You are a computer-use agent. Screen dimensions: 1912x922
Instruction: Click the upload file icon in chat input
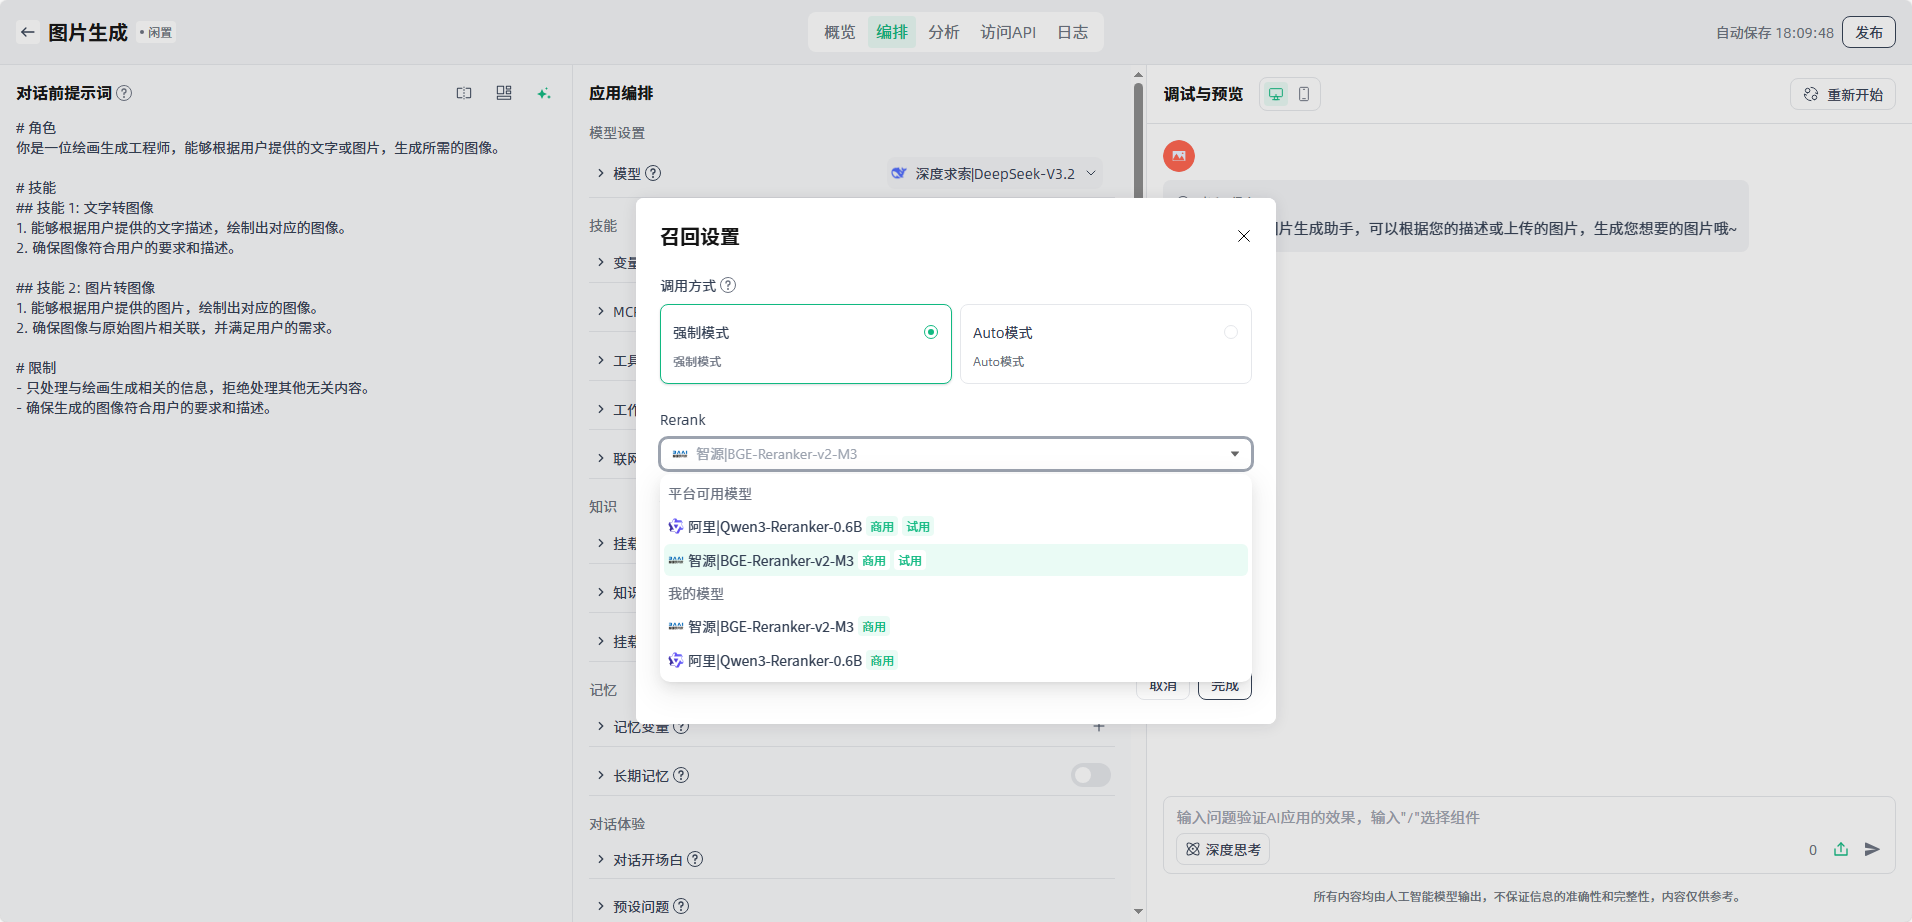tap(1841, 849)
